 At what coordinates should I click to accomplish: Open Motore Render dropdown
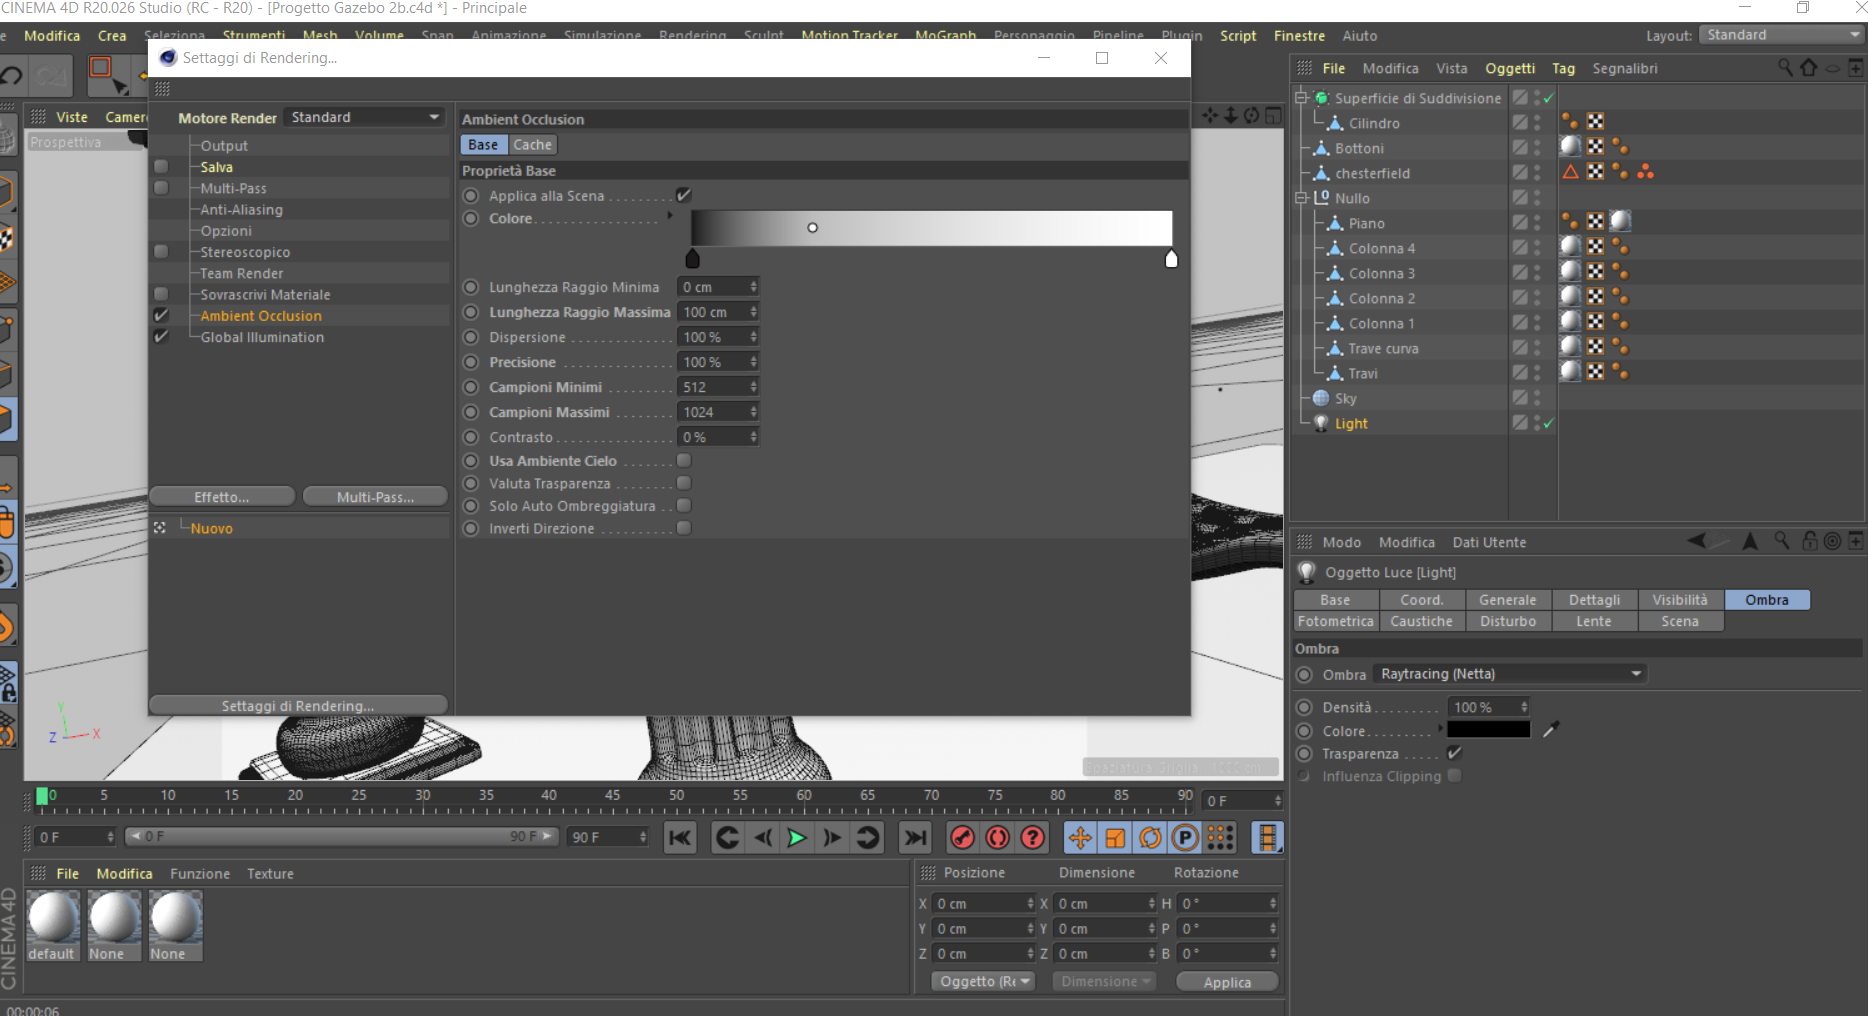pyautogui.click(x=364, y=117)
